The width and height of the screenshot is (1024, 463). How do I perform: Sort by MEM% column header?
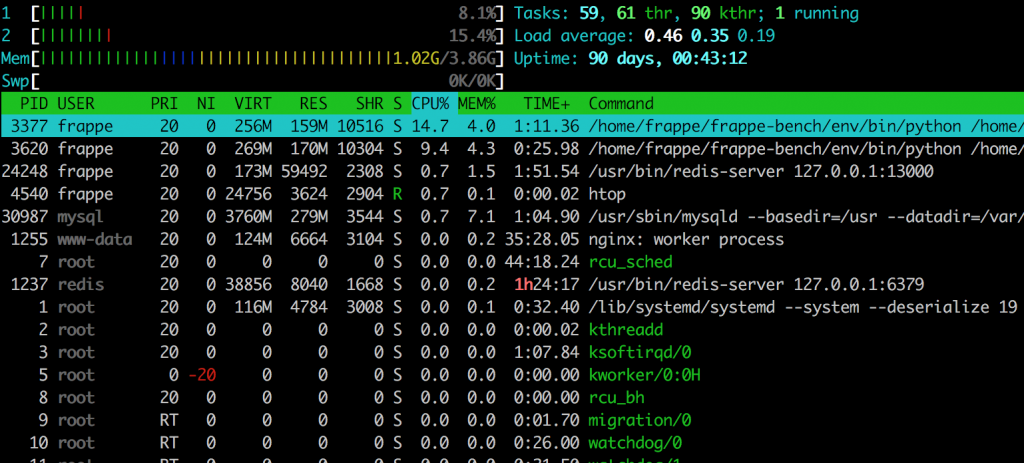[x=477, y=103]
